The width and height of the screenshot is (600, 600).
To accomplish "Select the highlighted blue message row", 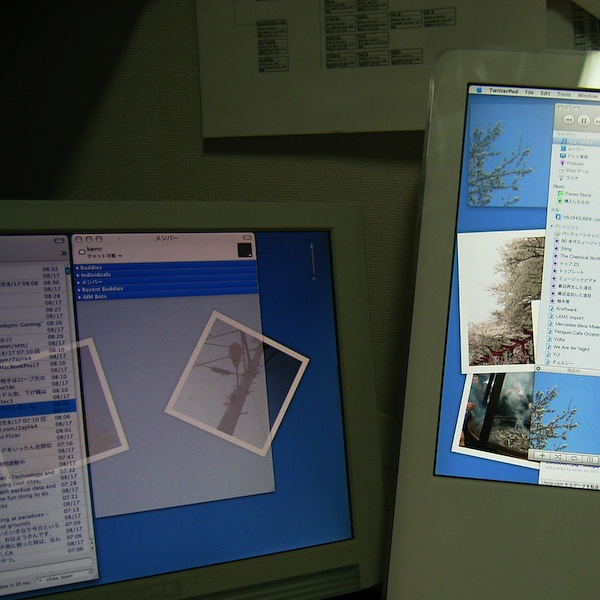I will (38, 407).
